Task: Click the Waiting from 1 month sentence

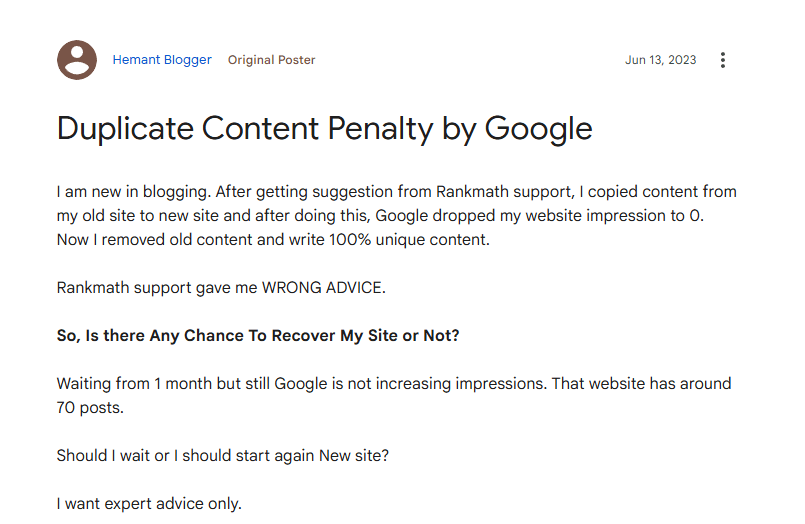Action: pyautogui.click(x=301, y=383)
